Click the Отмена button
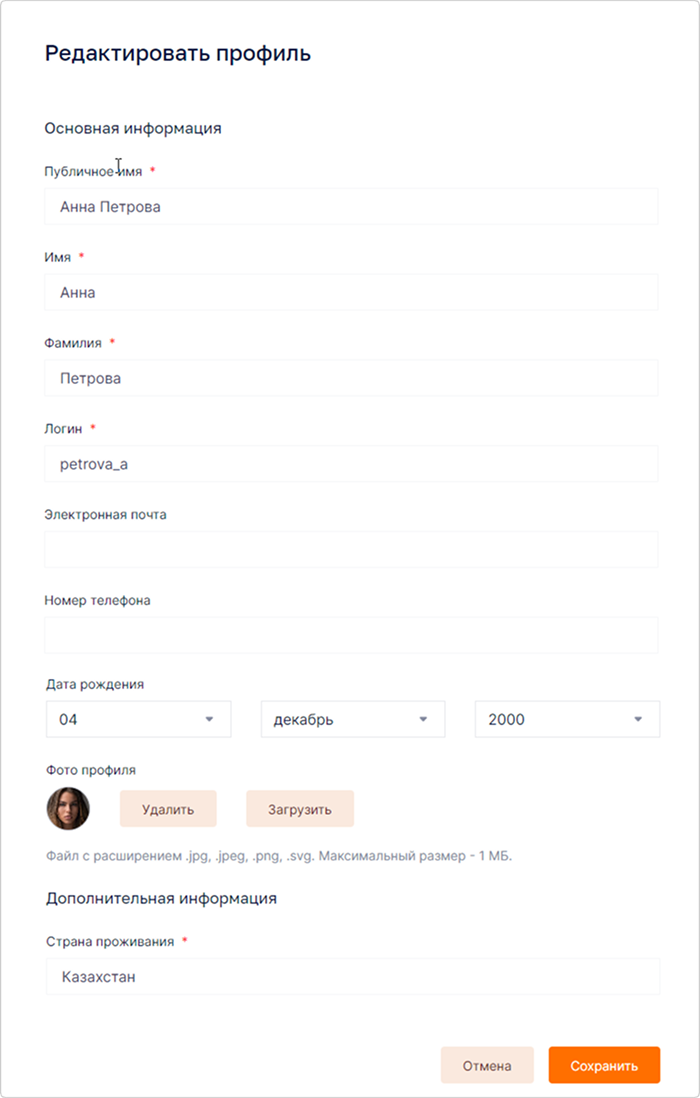This screenshot has width=700, height=1098. (487, 1066)
